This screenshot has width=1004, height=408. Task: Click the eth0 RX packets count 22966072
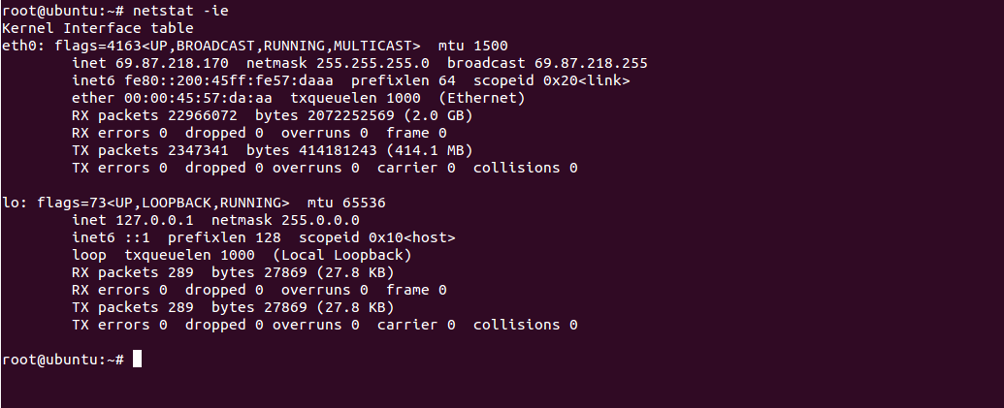(x=202, y=115)
